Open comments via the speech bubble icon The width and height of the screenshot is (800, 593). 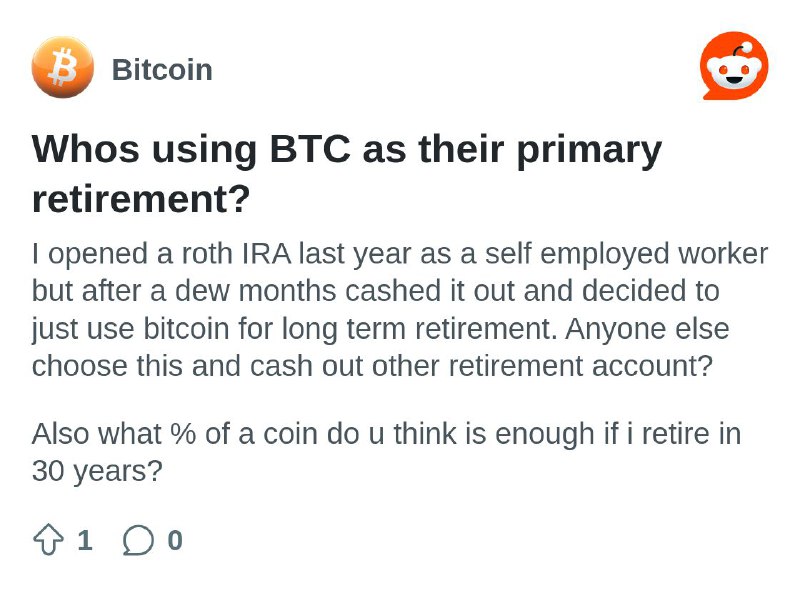click(138, 539)
